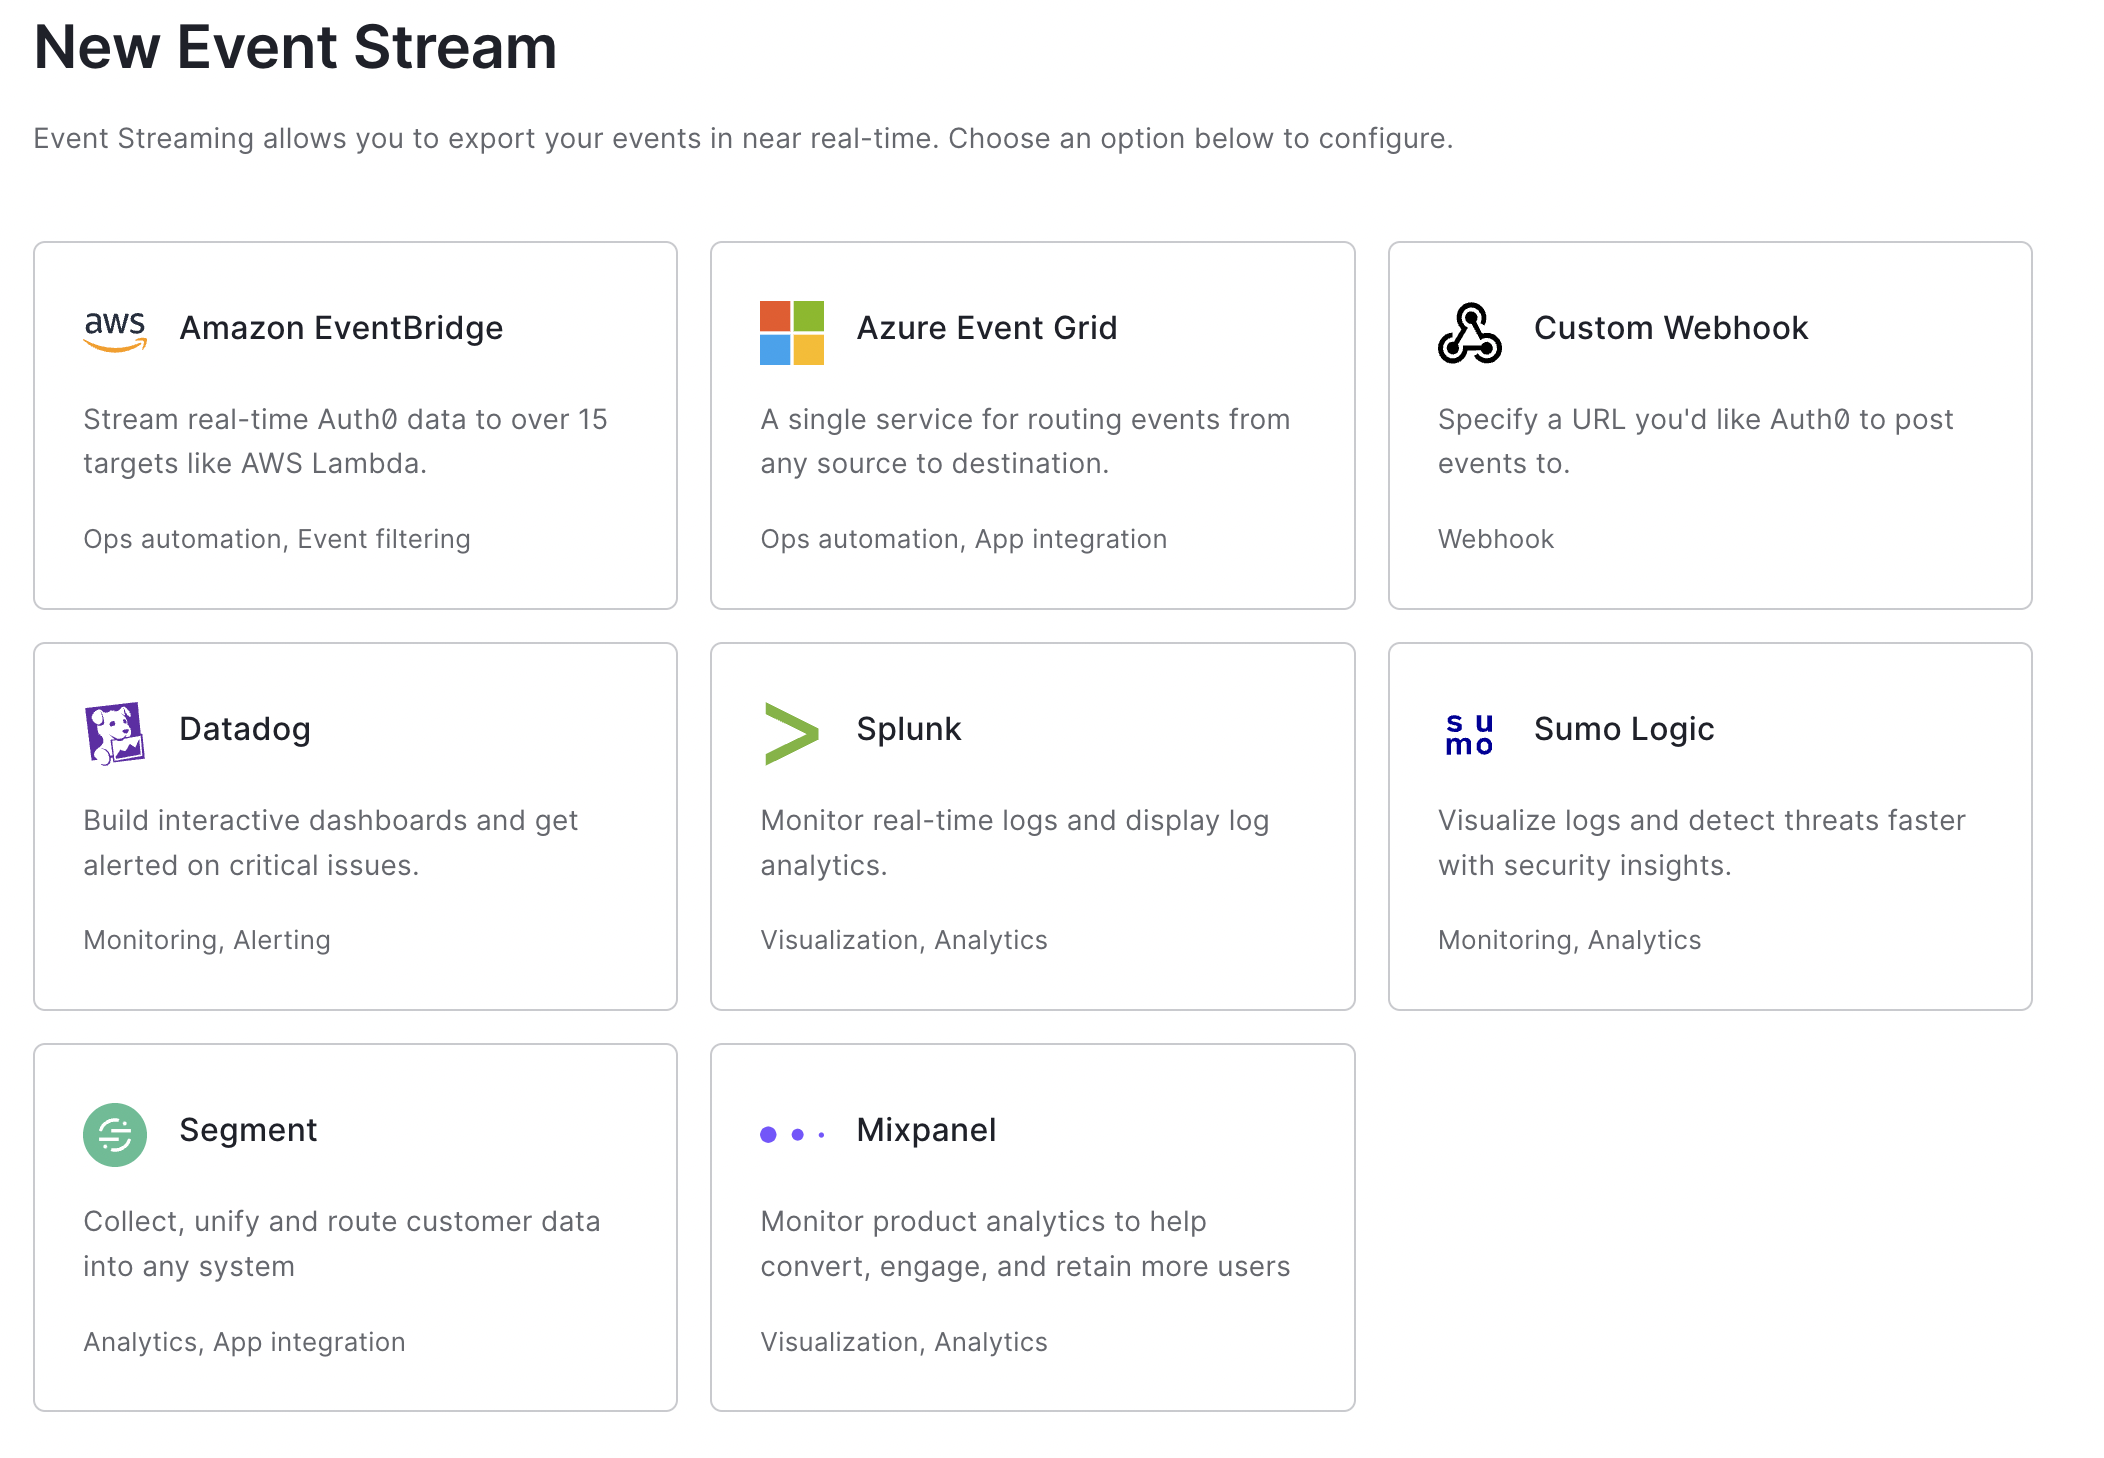This screenshot has height=1458, width=2104.
Task: Click Sumo Logic's security insights description
Action: point(1700,842)
